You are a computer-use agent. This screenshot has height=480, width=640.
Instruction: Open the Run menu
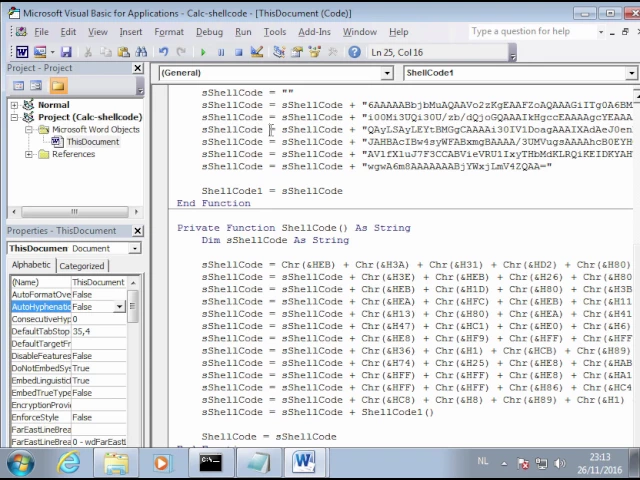[243, 32]
